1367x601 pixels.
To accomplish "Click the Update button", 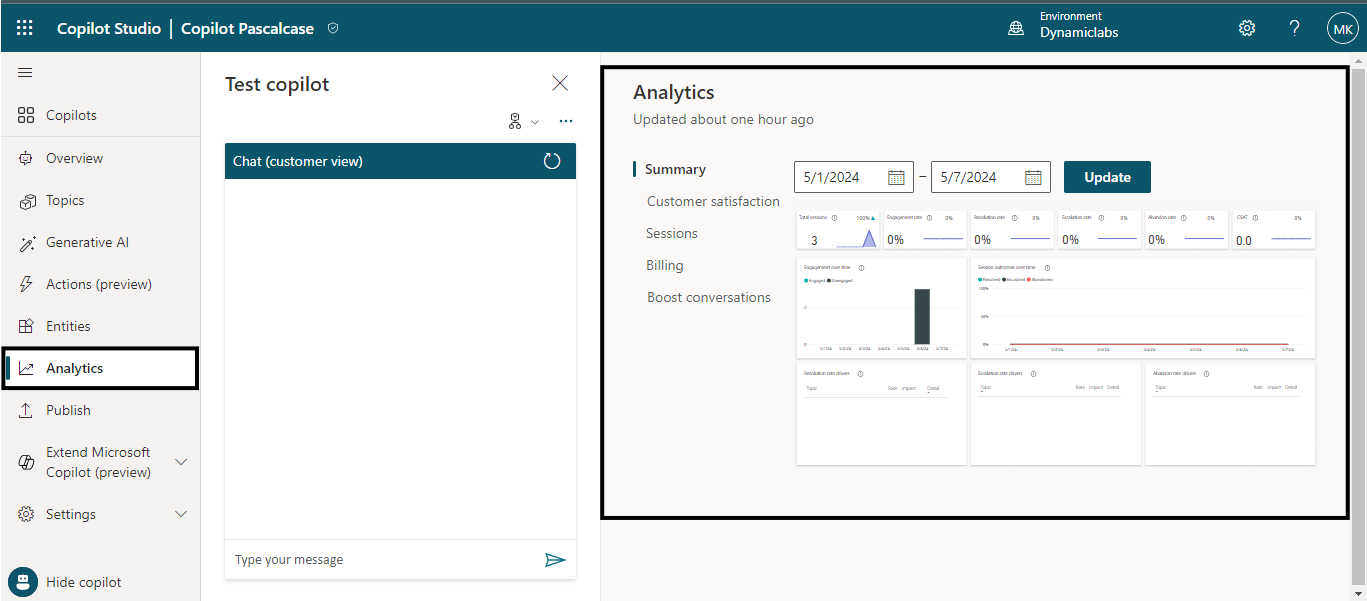I will pyautogui.click(x=1107, y=177).
